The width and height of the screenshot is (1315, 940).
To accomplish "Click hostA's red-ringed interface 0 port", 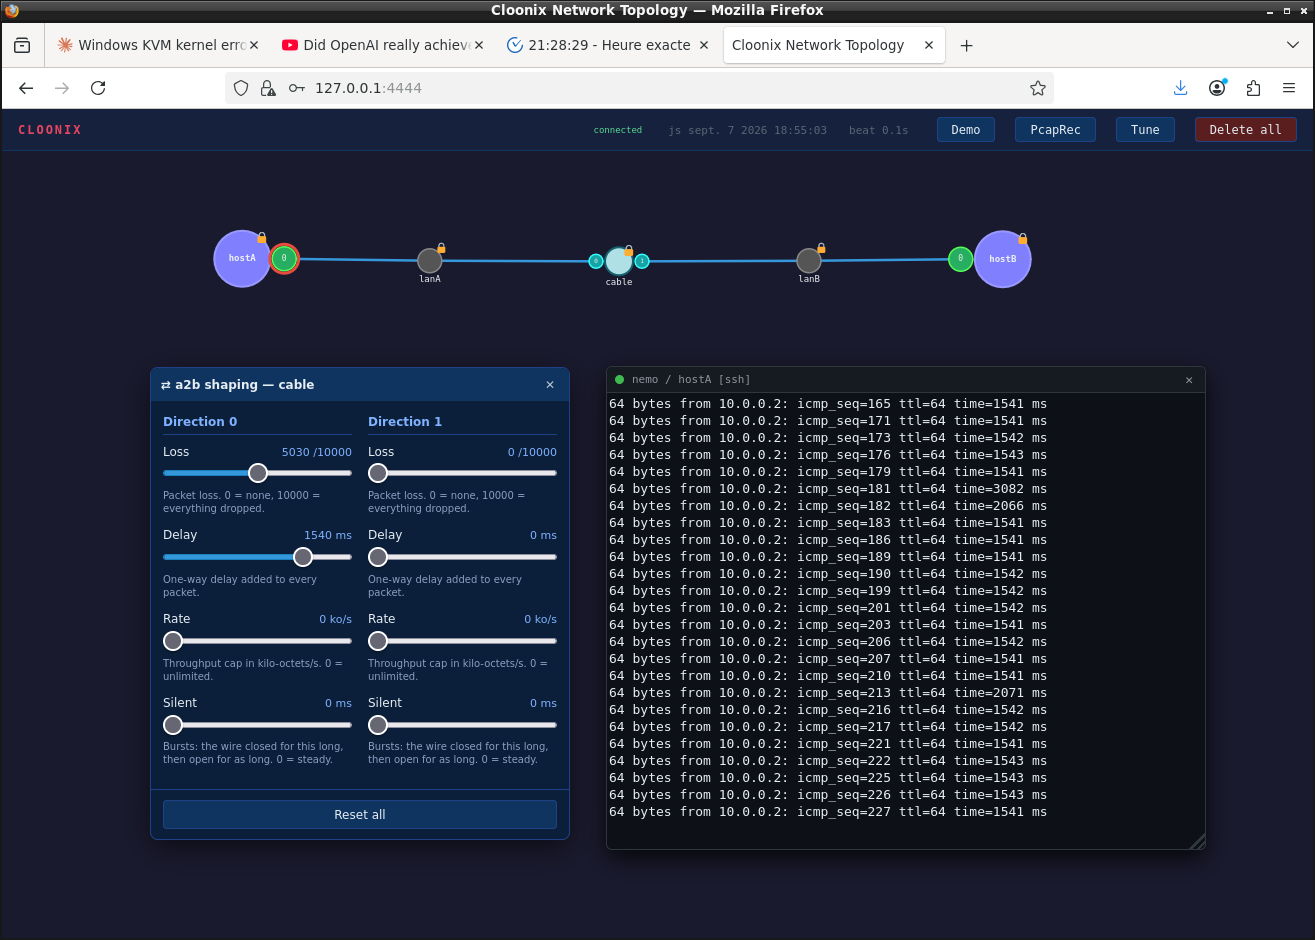I will click(284, 258).
